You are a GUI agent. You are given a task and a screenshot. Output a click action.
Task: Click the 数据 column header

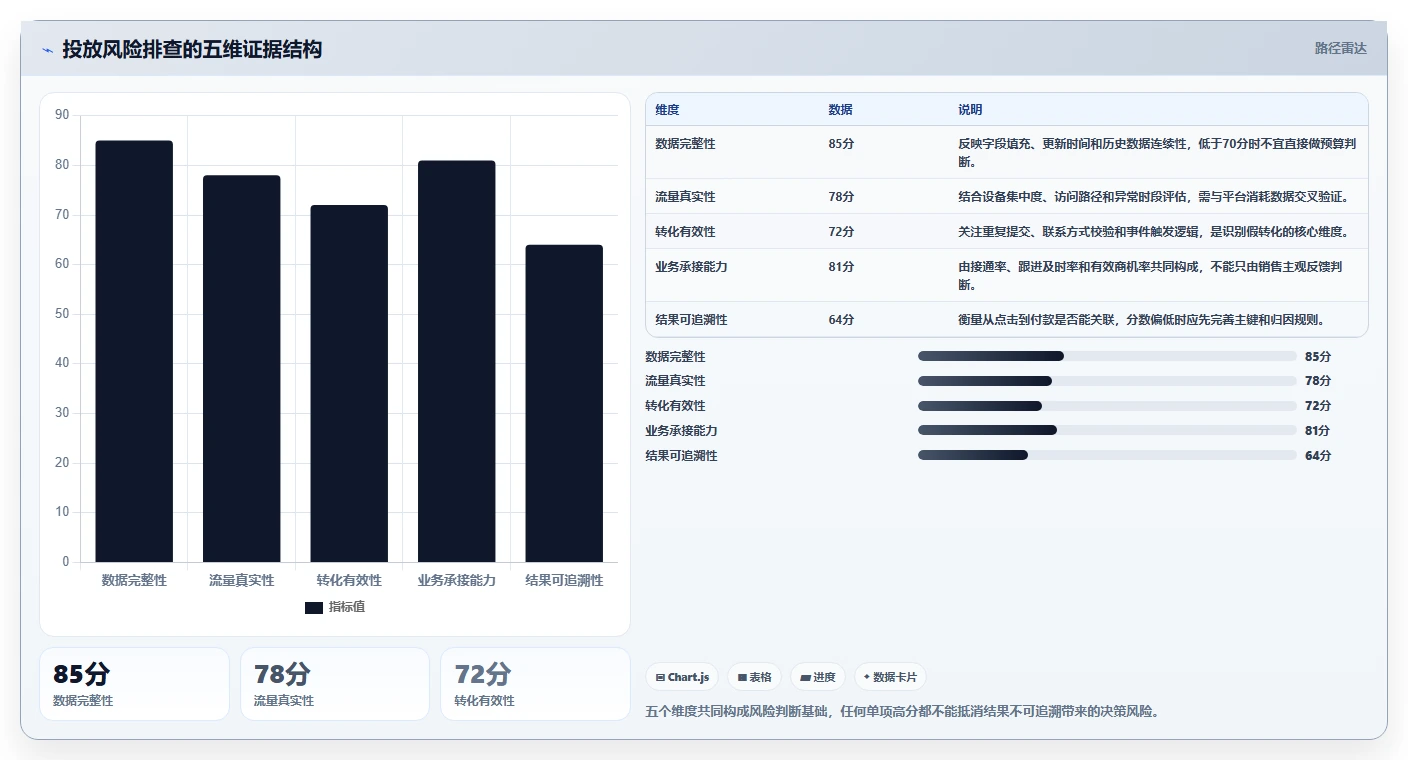tap(841, 110)
